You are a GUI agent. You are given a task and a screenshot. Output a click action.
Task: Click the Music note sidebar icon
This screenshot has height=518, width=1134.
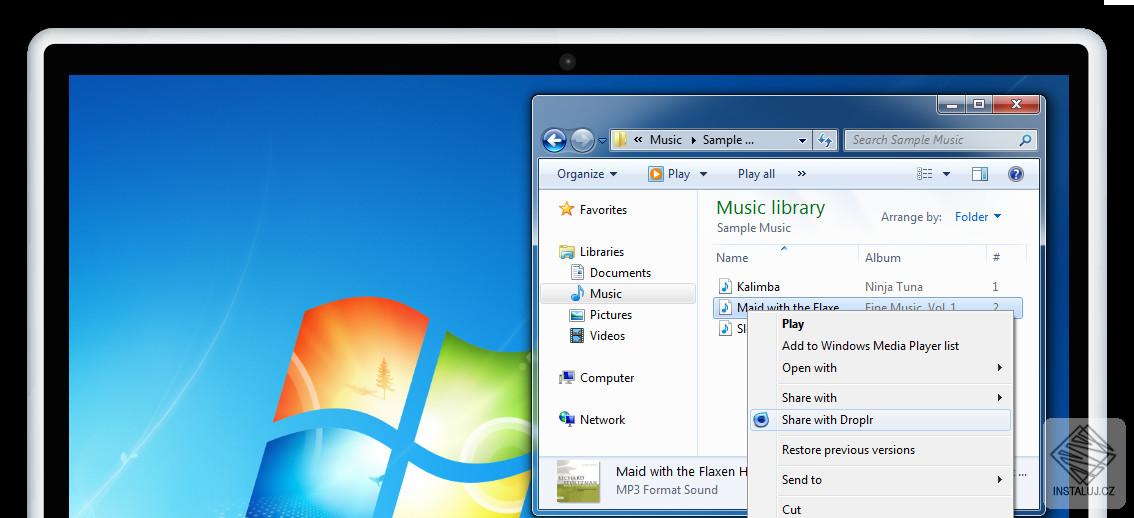pos(577,293)
